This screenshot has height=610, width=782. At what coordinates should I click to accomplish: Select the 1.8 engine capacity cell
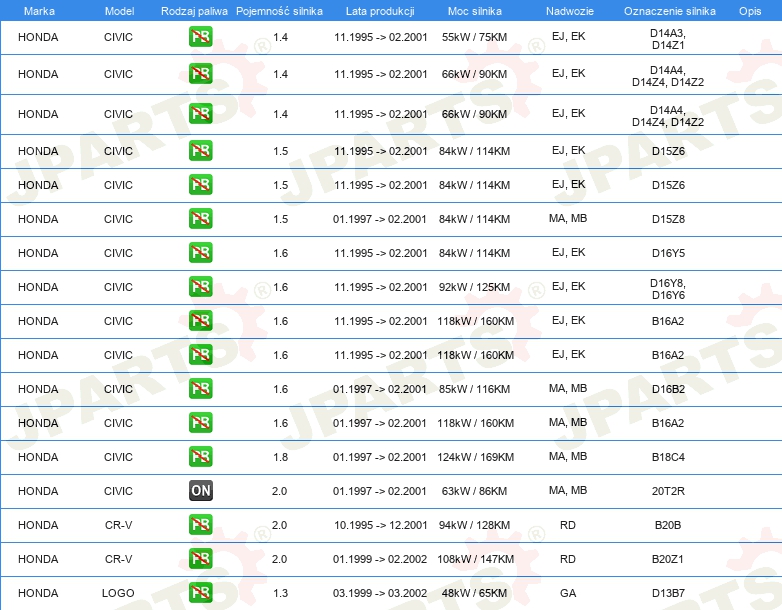(280, 457)
